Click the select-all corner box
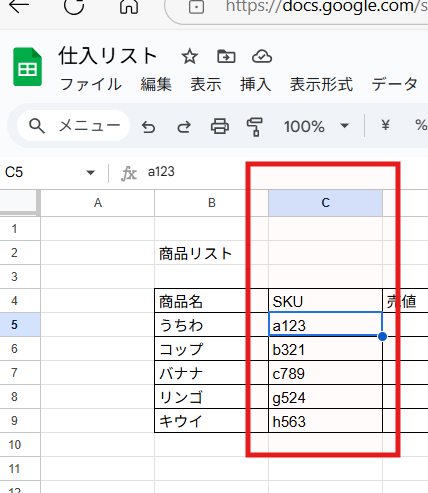Viewport: 428px width, 493px height. point(19,203)
